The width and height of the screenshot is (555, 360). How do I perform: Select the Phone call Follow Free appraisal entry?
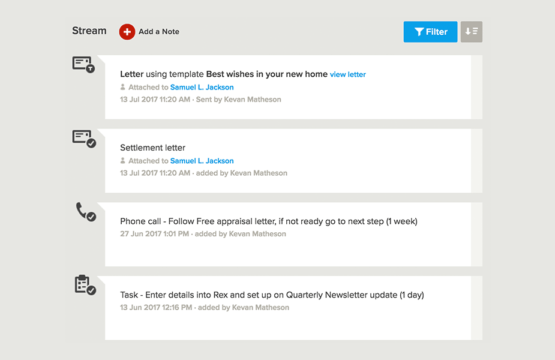[x=269, y=221]
